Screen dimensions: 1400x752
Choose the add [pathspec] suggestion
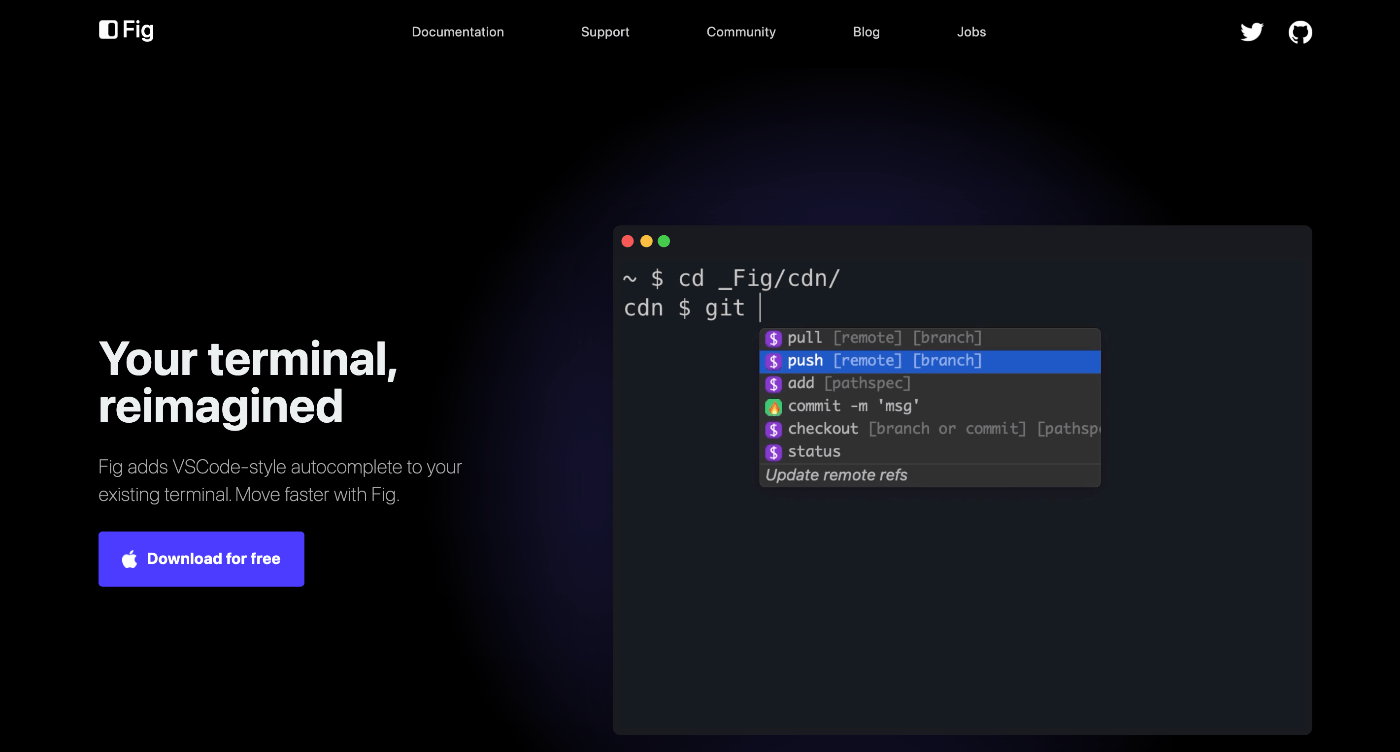[930, 384]
